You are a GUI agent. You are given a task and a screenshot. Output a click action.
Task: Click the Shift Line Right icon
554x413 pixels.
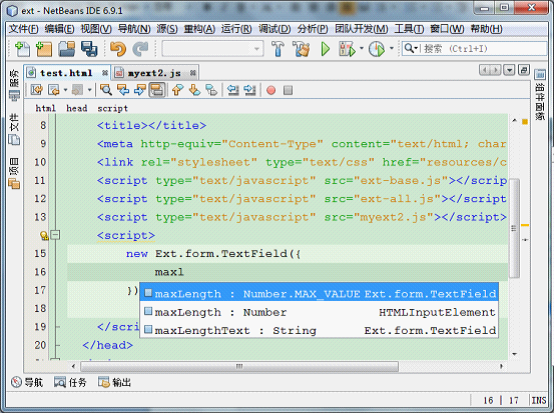click(x=250, y=90)
